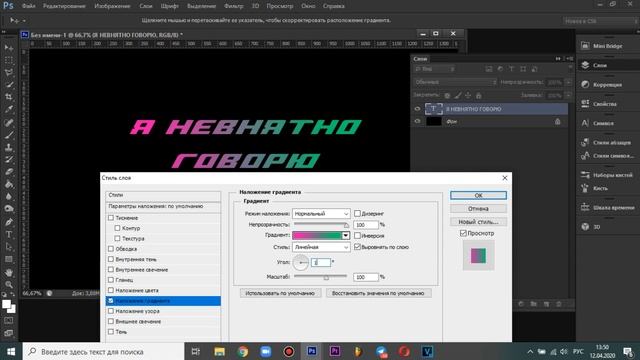This screenshot has width=640, height=360.
Task: Click the Windows search box in taskbar
Action: (103, 351)
